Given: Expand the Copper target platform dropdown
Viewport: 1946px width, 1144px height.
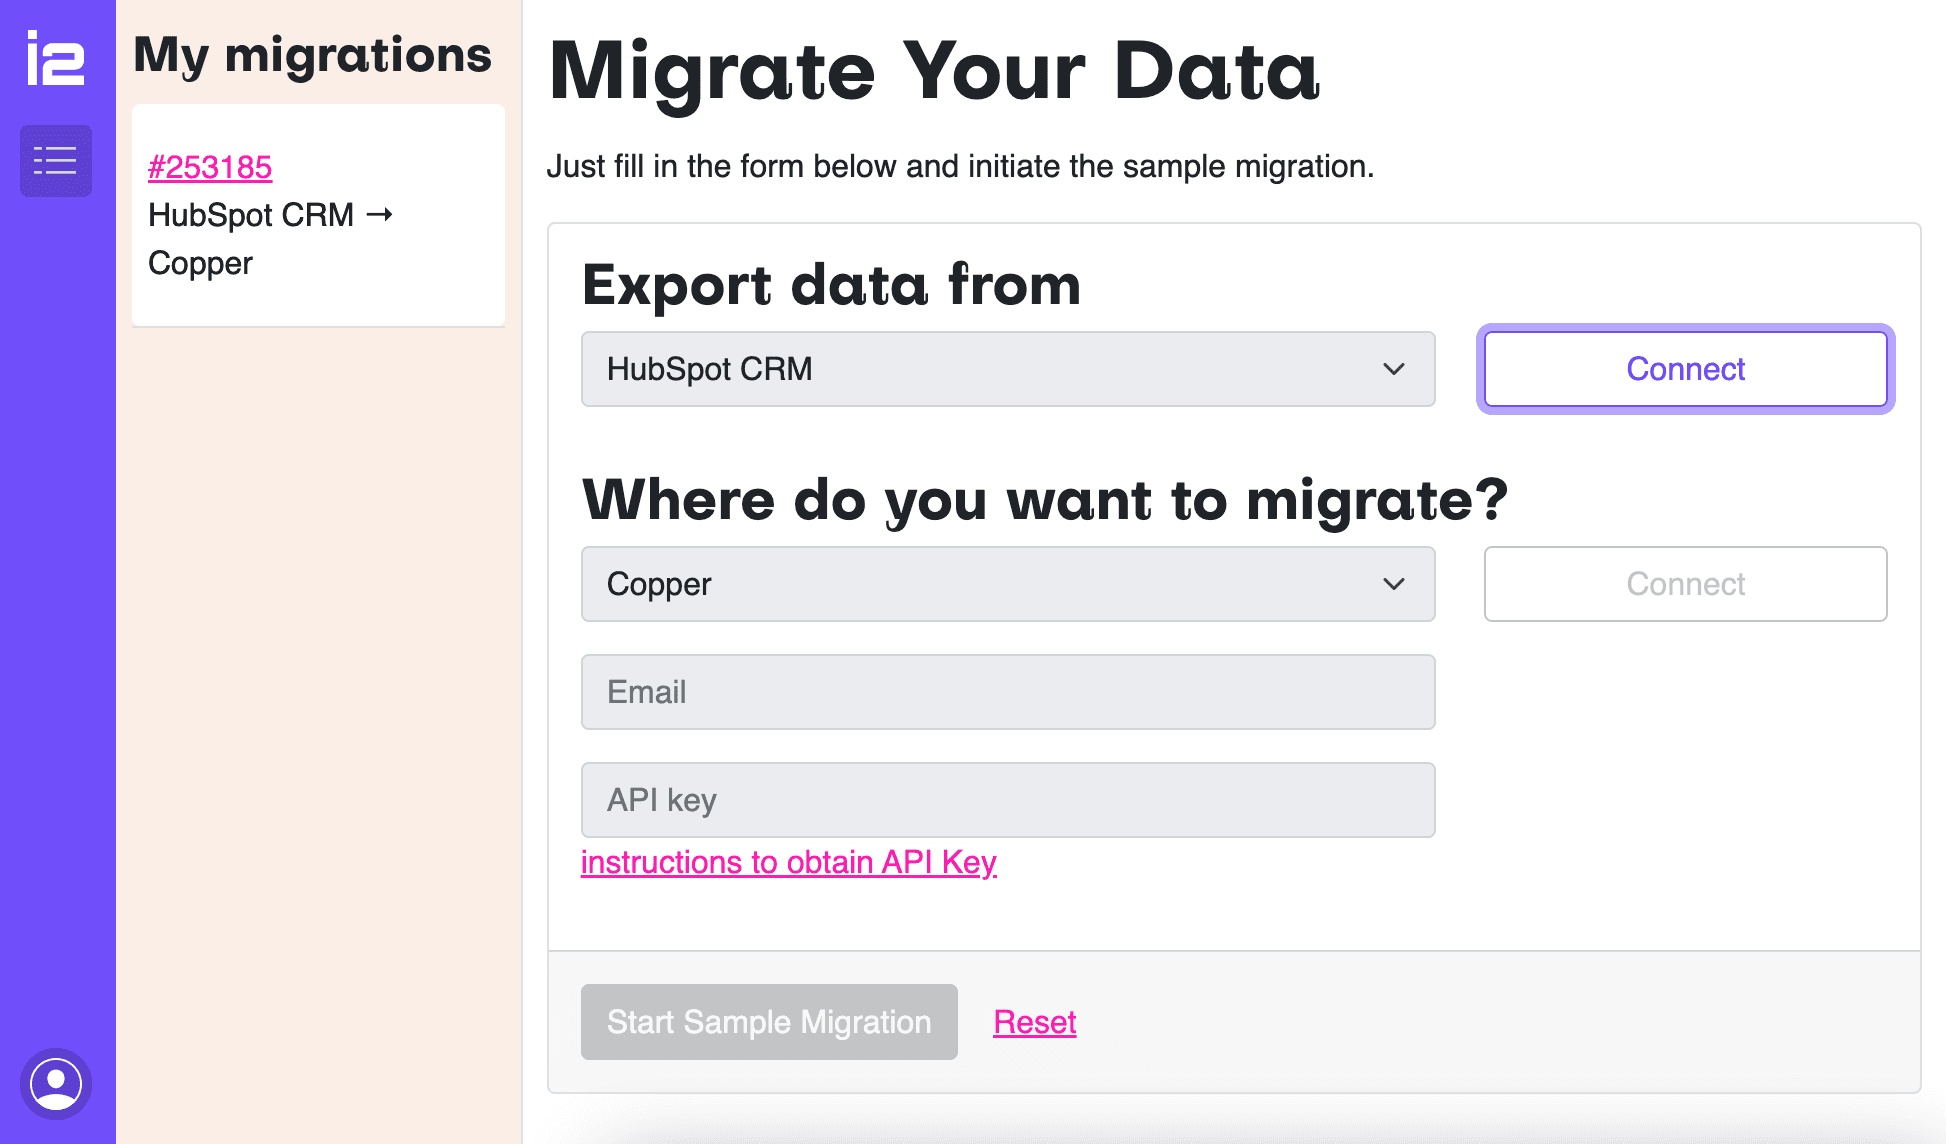Looking at the screenshot, I should (1007, 584).
